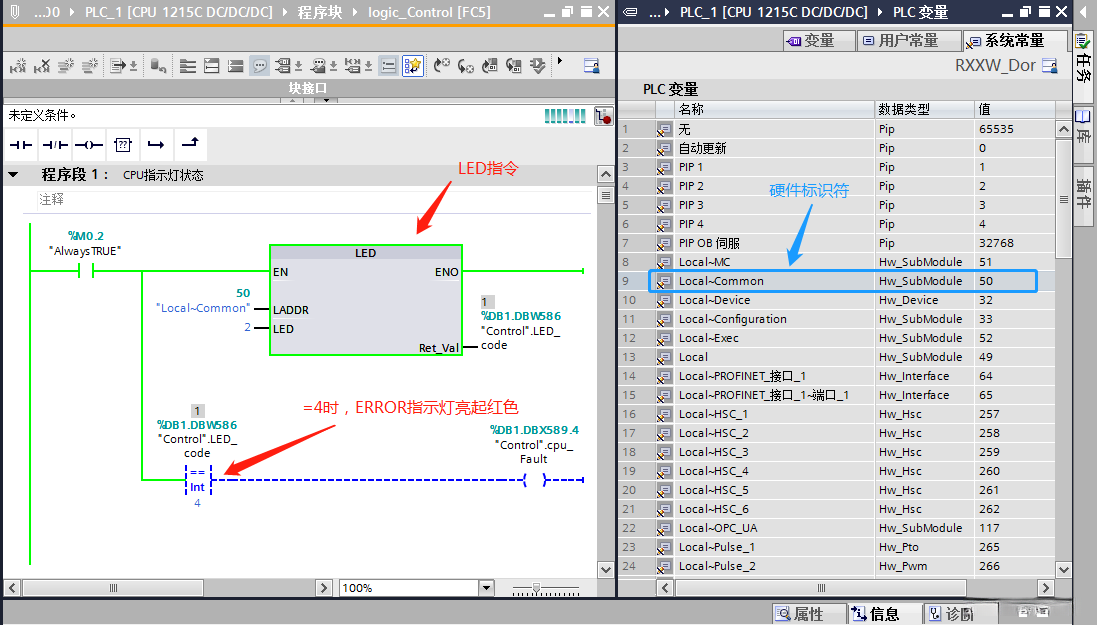Viewport: 1097px width, 625px height.
Task: Sort table by 数据类型 column header
Action: [x=924, y=109]
